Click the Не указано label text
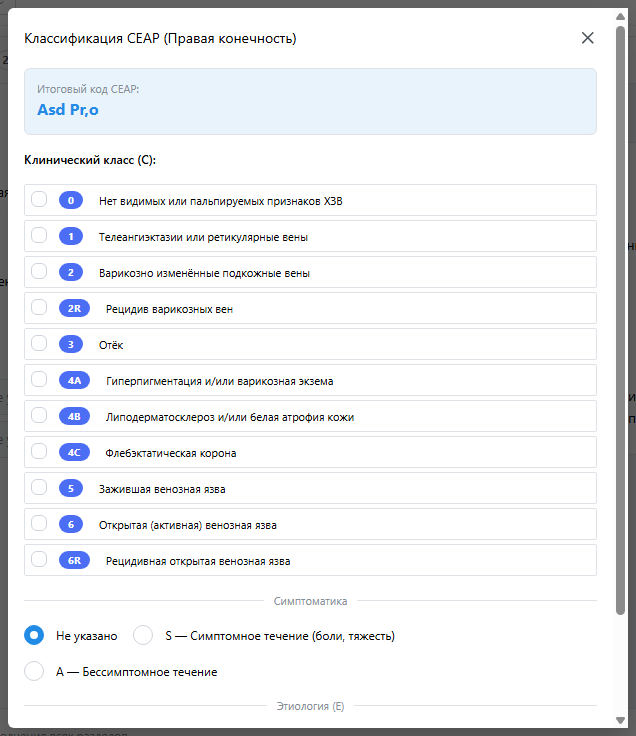 coord(87,636)
